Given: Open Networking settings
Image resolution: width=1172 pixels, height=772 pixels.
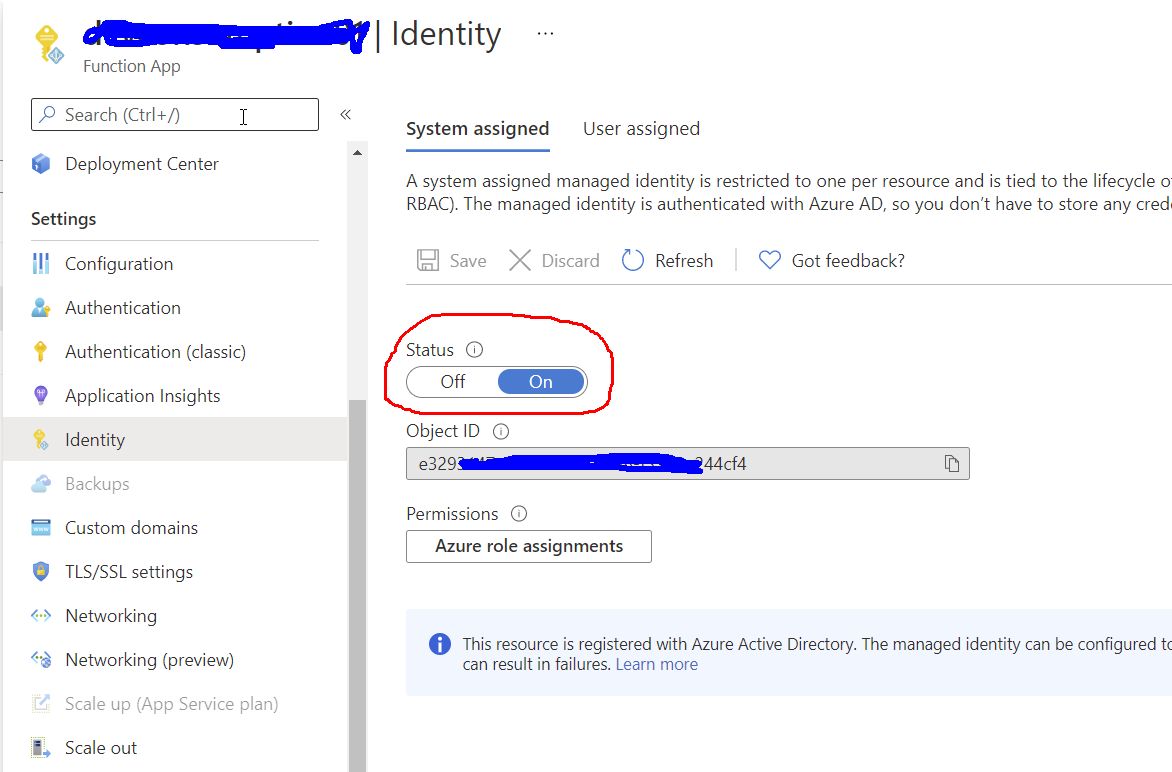Looking at the screenshot, I should [x=111, y=616].
